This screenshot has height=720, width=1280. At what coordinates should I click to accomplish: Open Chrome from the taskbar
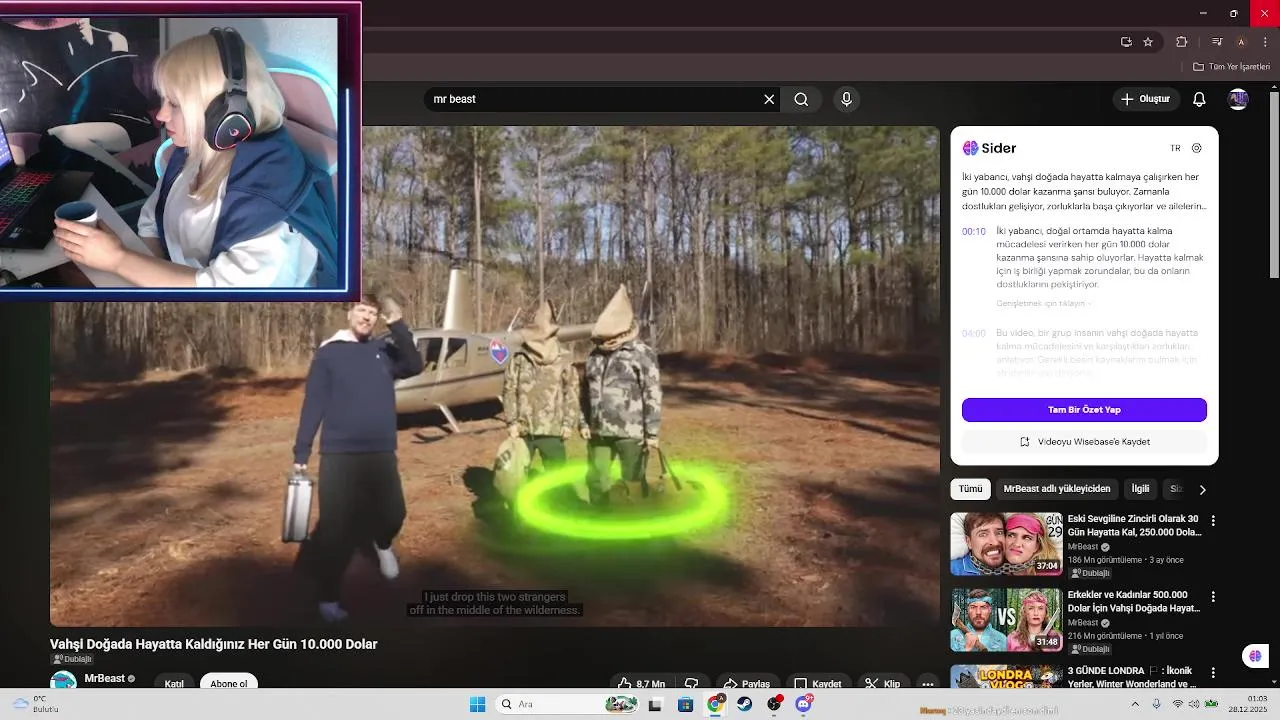tap(715, 704)
